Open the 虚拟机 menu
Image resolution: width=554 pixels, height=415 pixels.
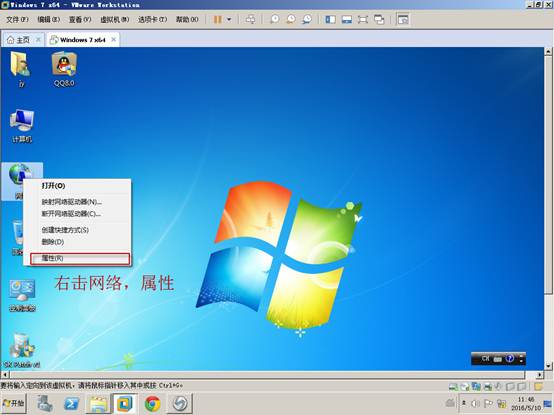coord(114,19)
